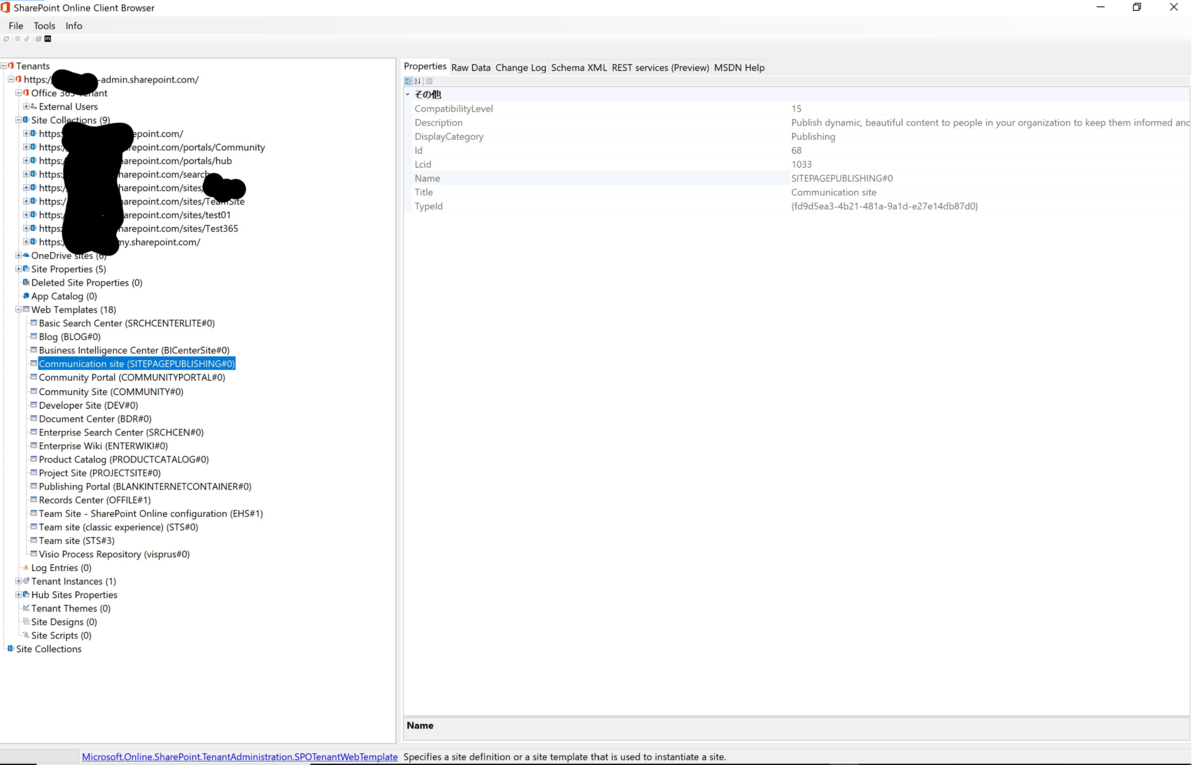Image resolution: width=1200 pixels, height=765 pixels.
Task: Select Basic Search Center (SRCHCENTERLITE#0)
Action: click(127, 324)
